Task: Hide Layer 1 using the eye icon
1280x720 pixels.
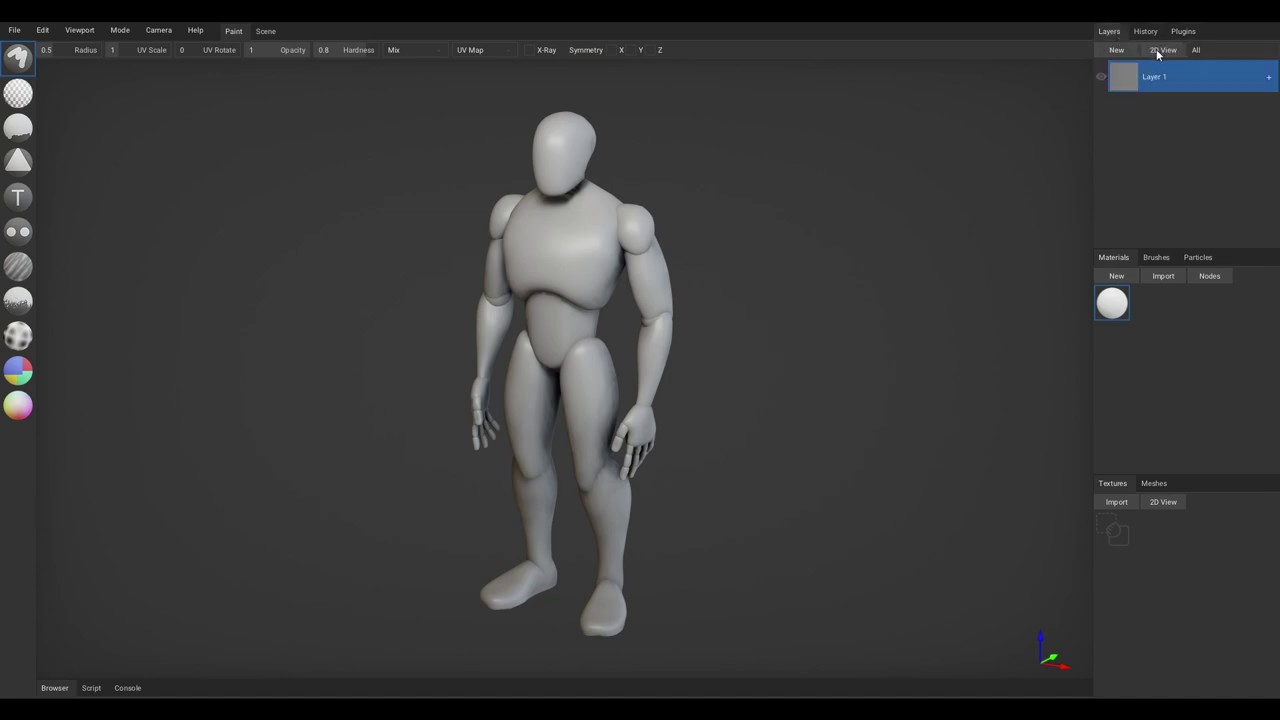Action: tap(1101, 77)
